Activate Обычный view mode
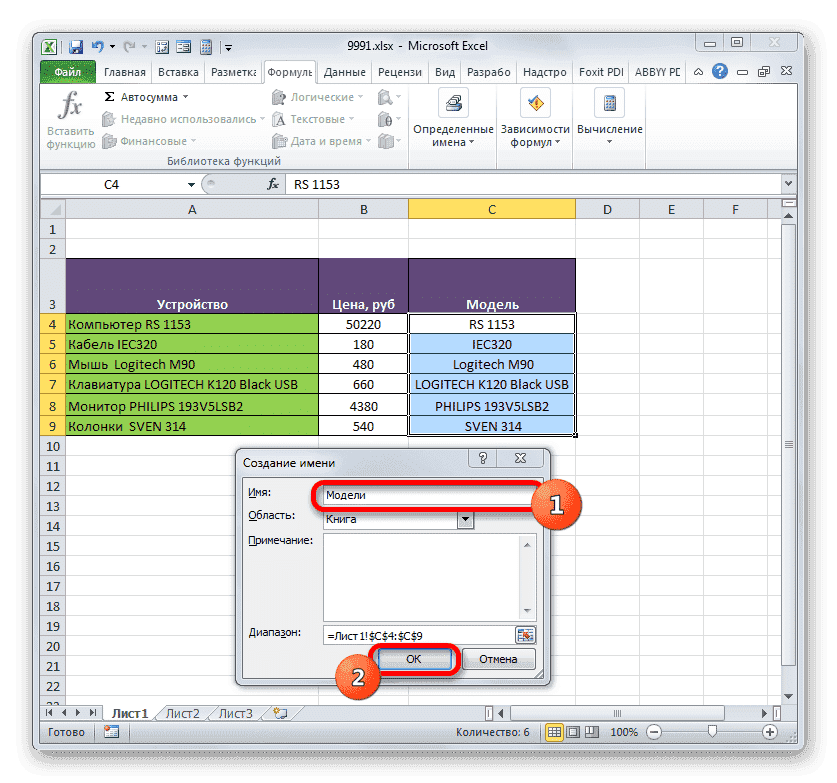The image size is (837, 783). tap(553, 731)
